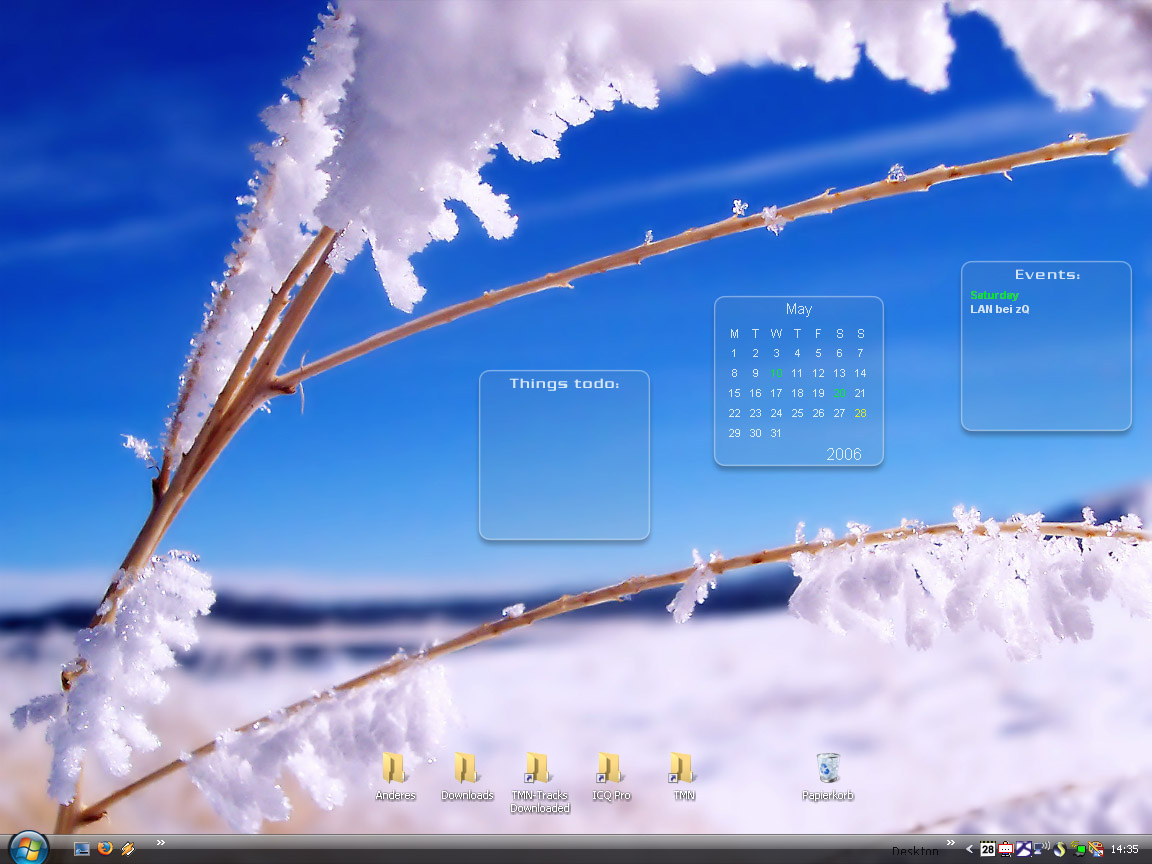This screenshot has height=864, width=1152.
Task: Select the Downloads folder icon
Action: [466, 769]
